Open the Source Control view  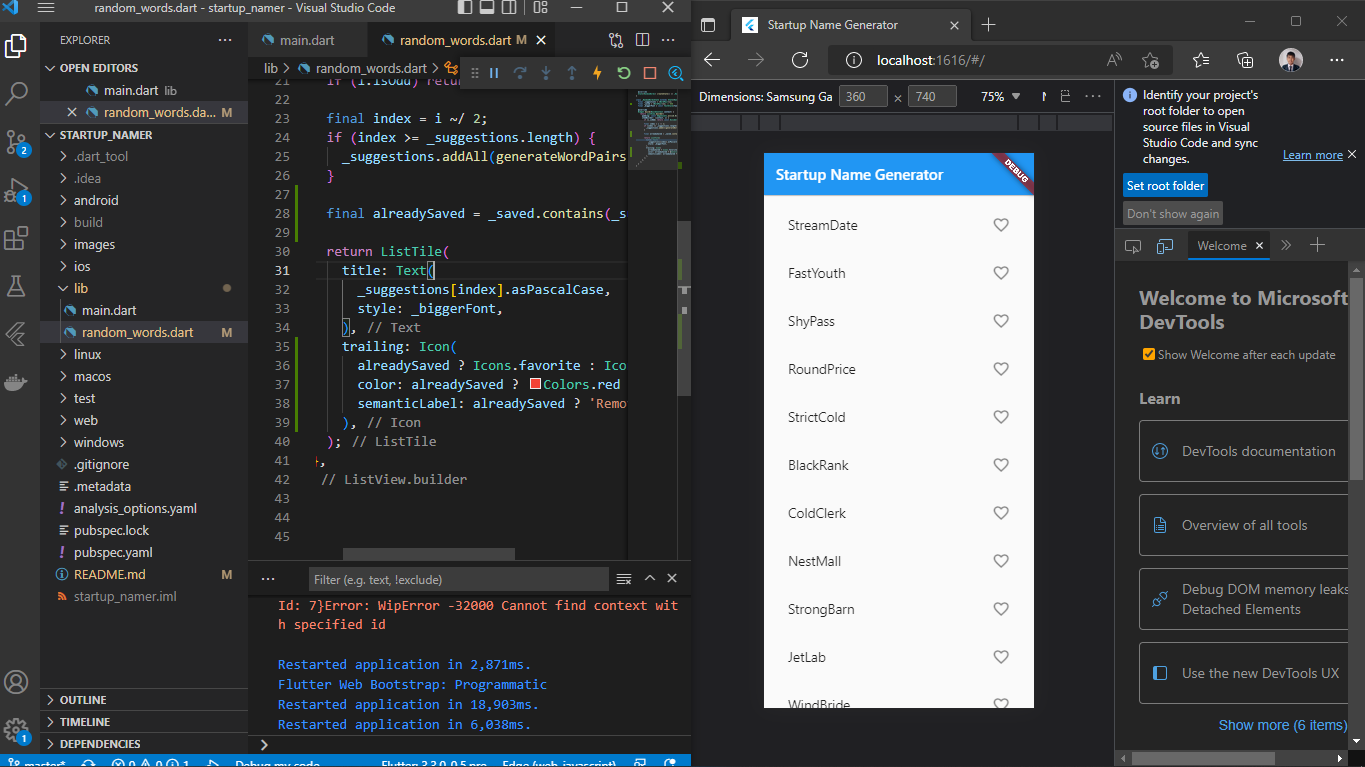pyautogui.click(x=16, y=142)
